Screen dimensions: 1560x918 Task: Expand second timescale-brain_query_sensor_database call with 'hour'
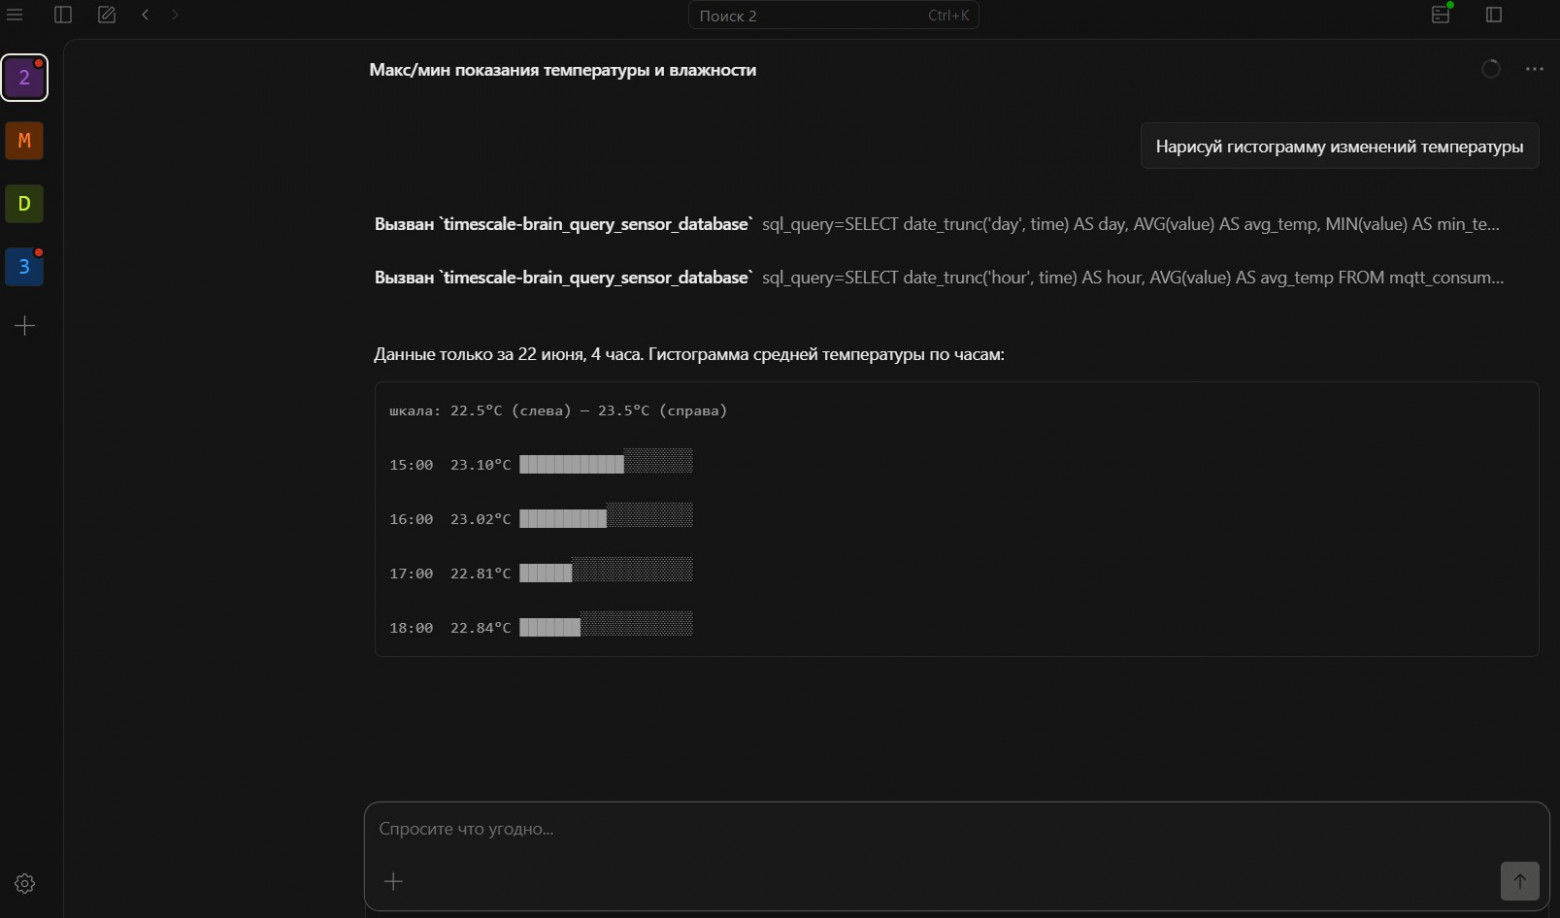click(x=939, y=277)
